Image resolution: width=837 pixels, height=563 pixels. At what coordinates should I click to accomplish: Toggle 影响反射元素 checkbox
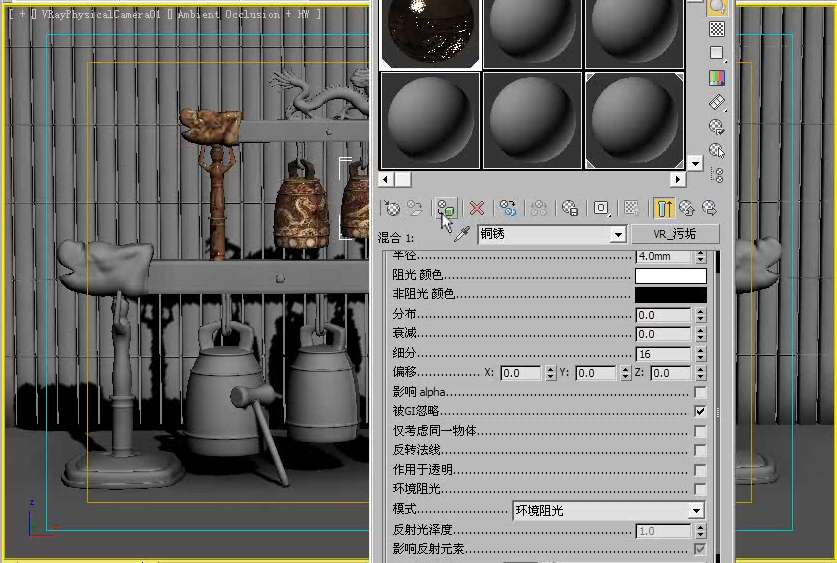click(700, 549)
